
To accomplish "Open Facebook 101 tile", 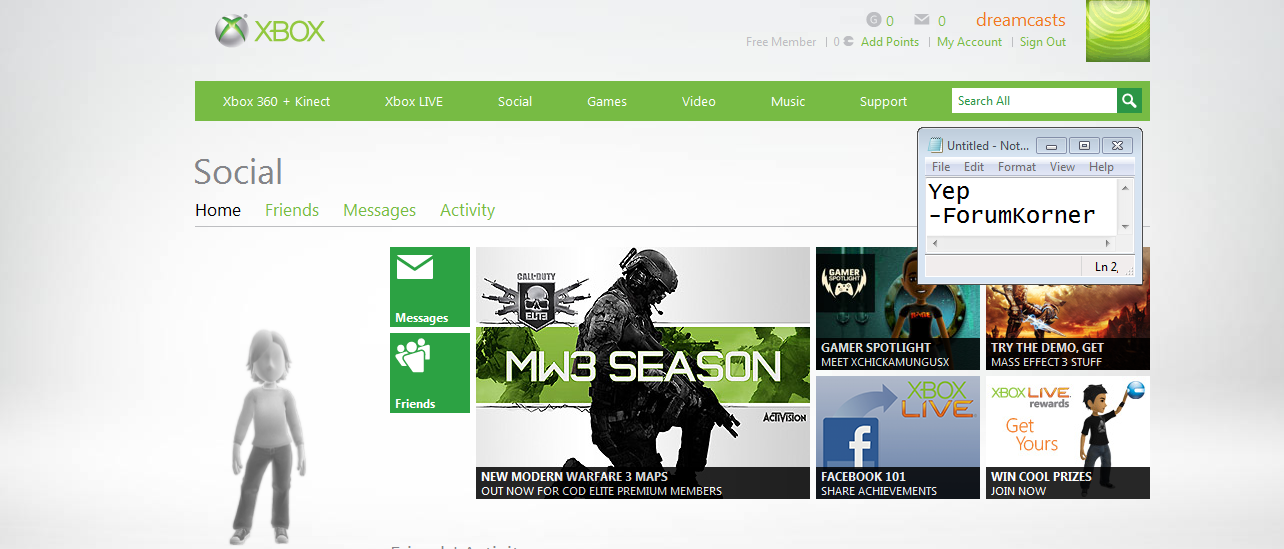I will coord(898,437).
